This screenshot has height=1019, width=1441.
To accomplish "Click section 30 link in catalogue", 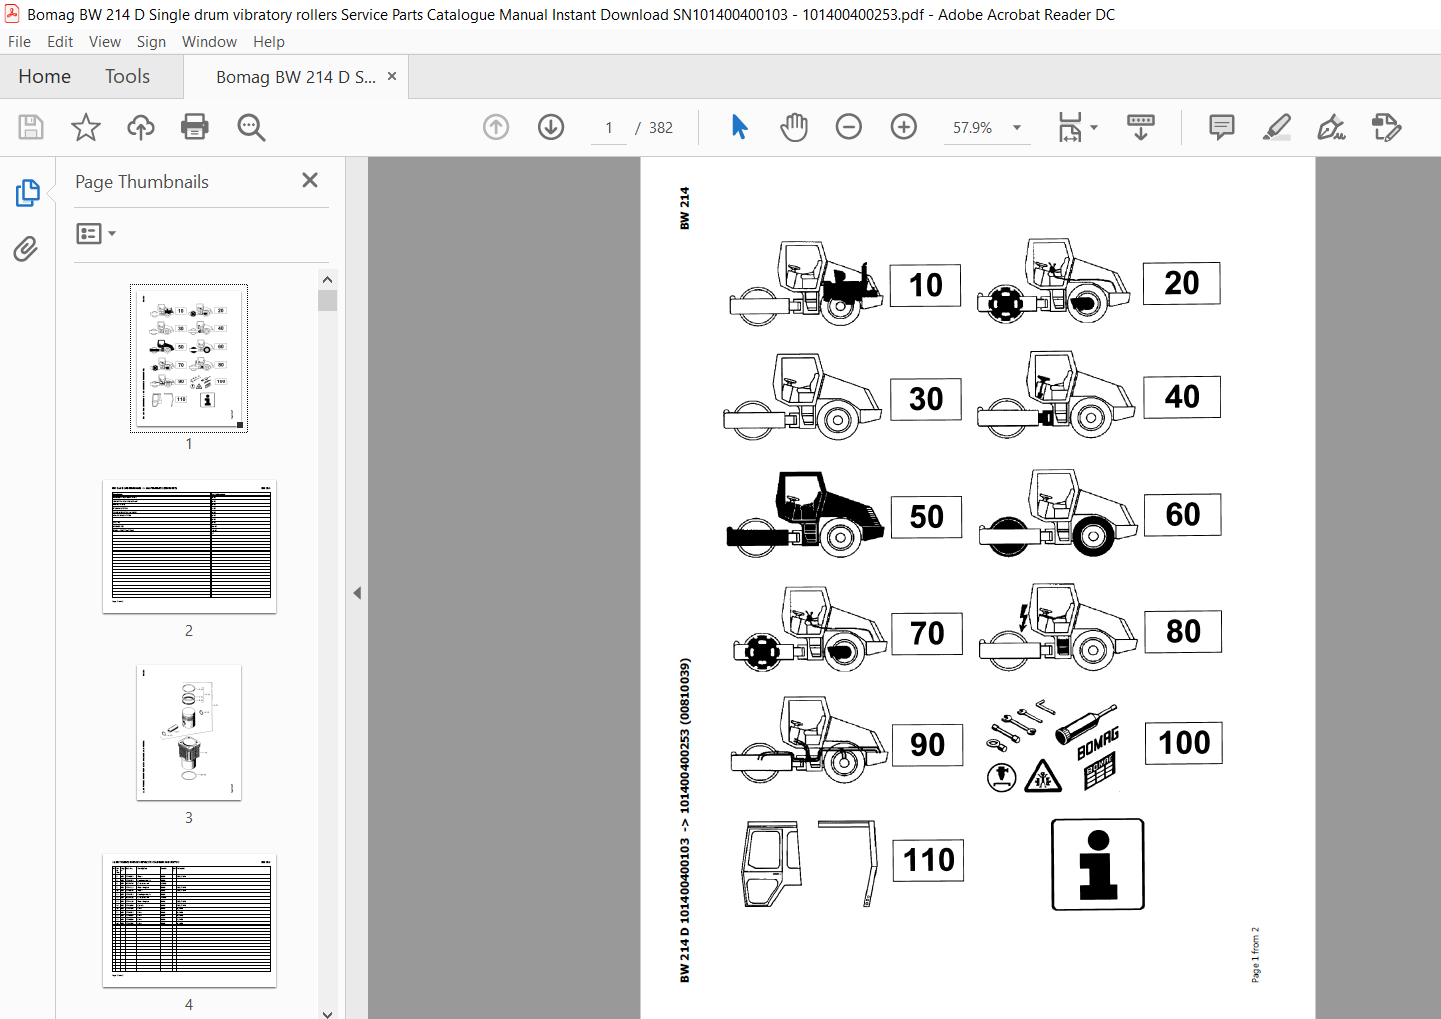I will pos(926,399).
